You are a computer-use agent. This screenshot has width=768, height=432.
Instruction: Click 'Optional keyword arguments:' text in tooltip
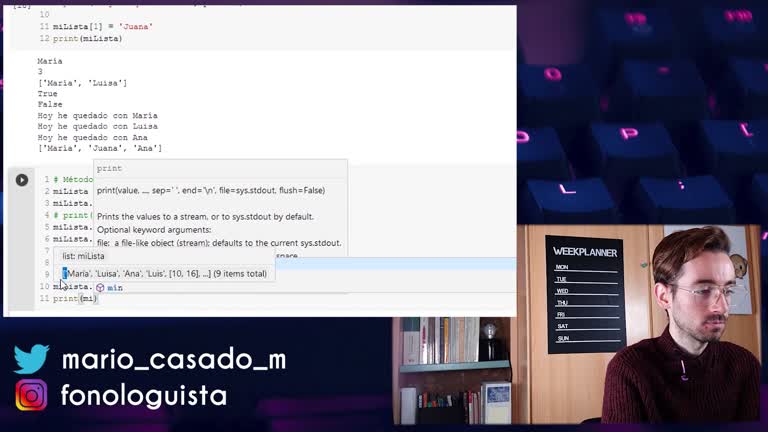tap(154, 229)
